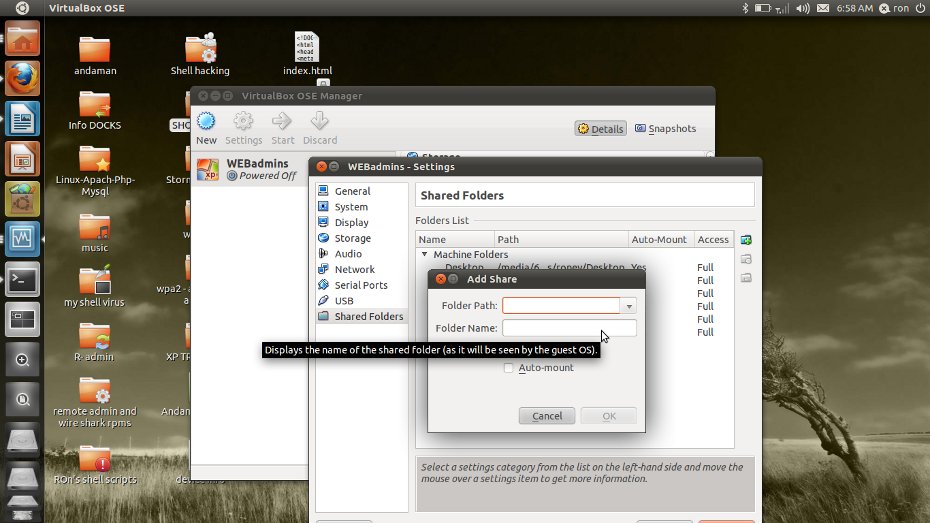Screen dimensions: 930x523
Task: Select the Shell hacking desktop folder
Action: coord(200,55)
